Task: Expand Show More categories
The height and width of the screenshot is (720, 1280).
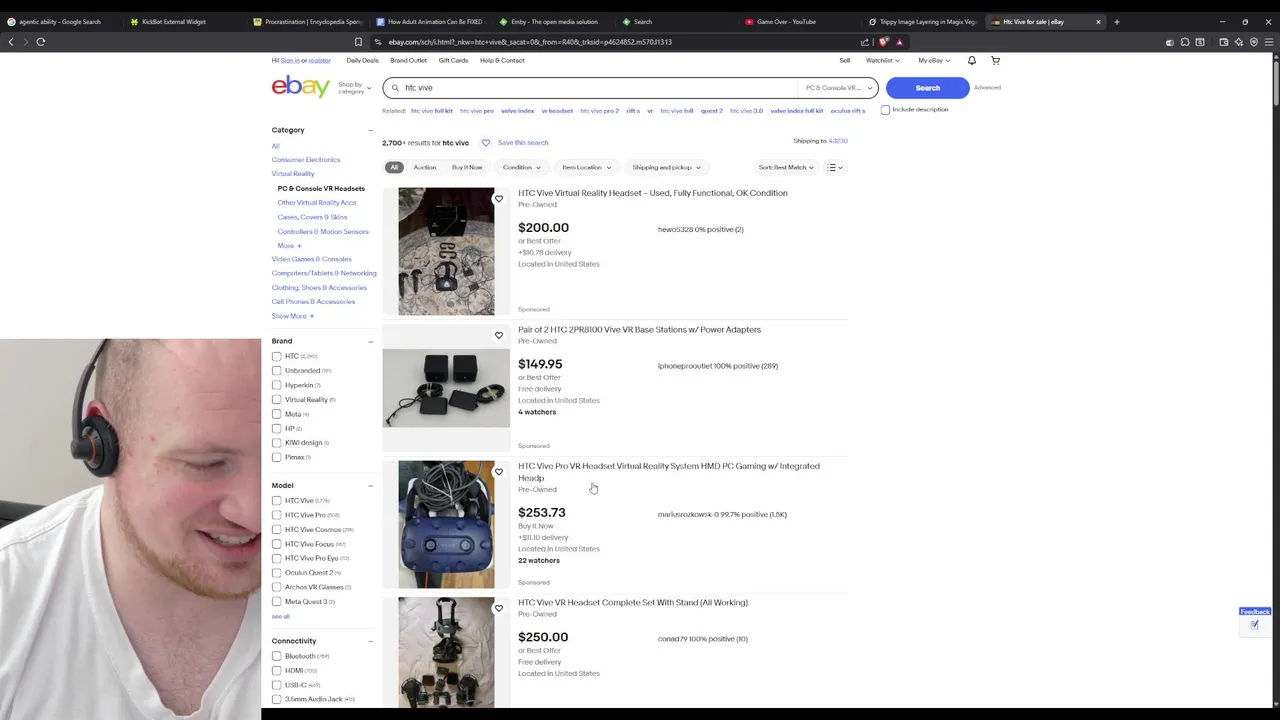Action: coord(293,316)
